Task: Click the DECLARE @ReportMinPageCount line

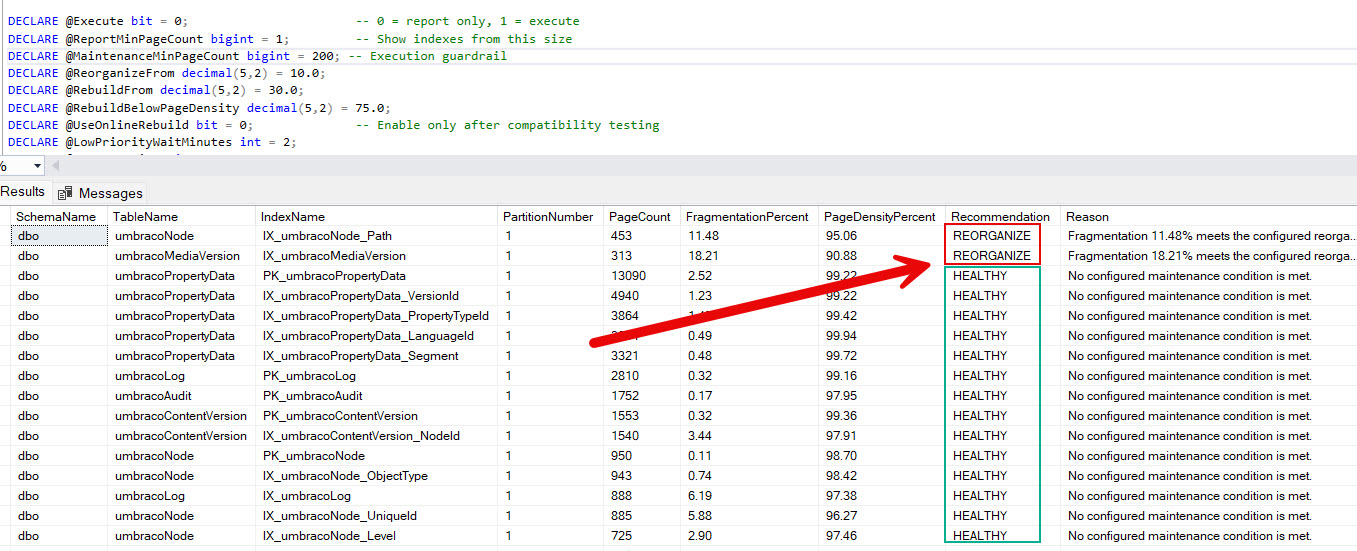Action: [x=148, y=39]
